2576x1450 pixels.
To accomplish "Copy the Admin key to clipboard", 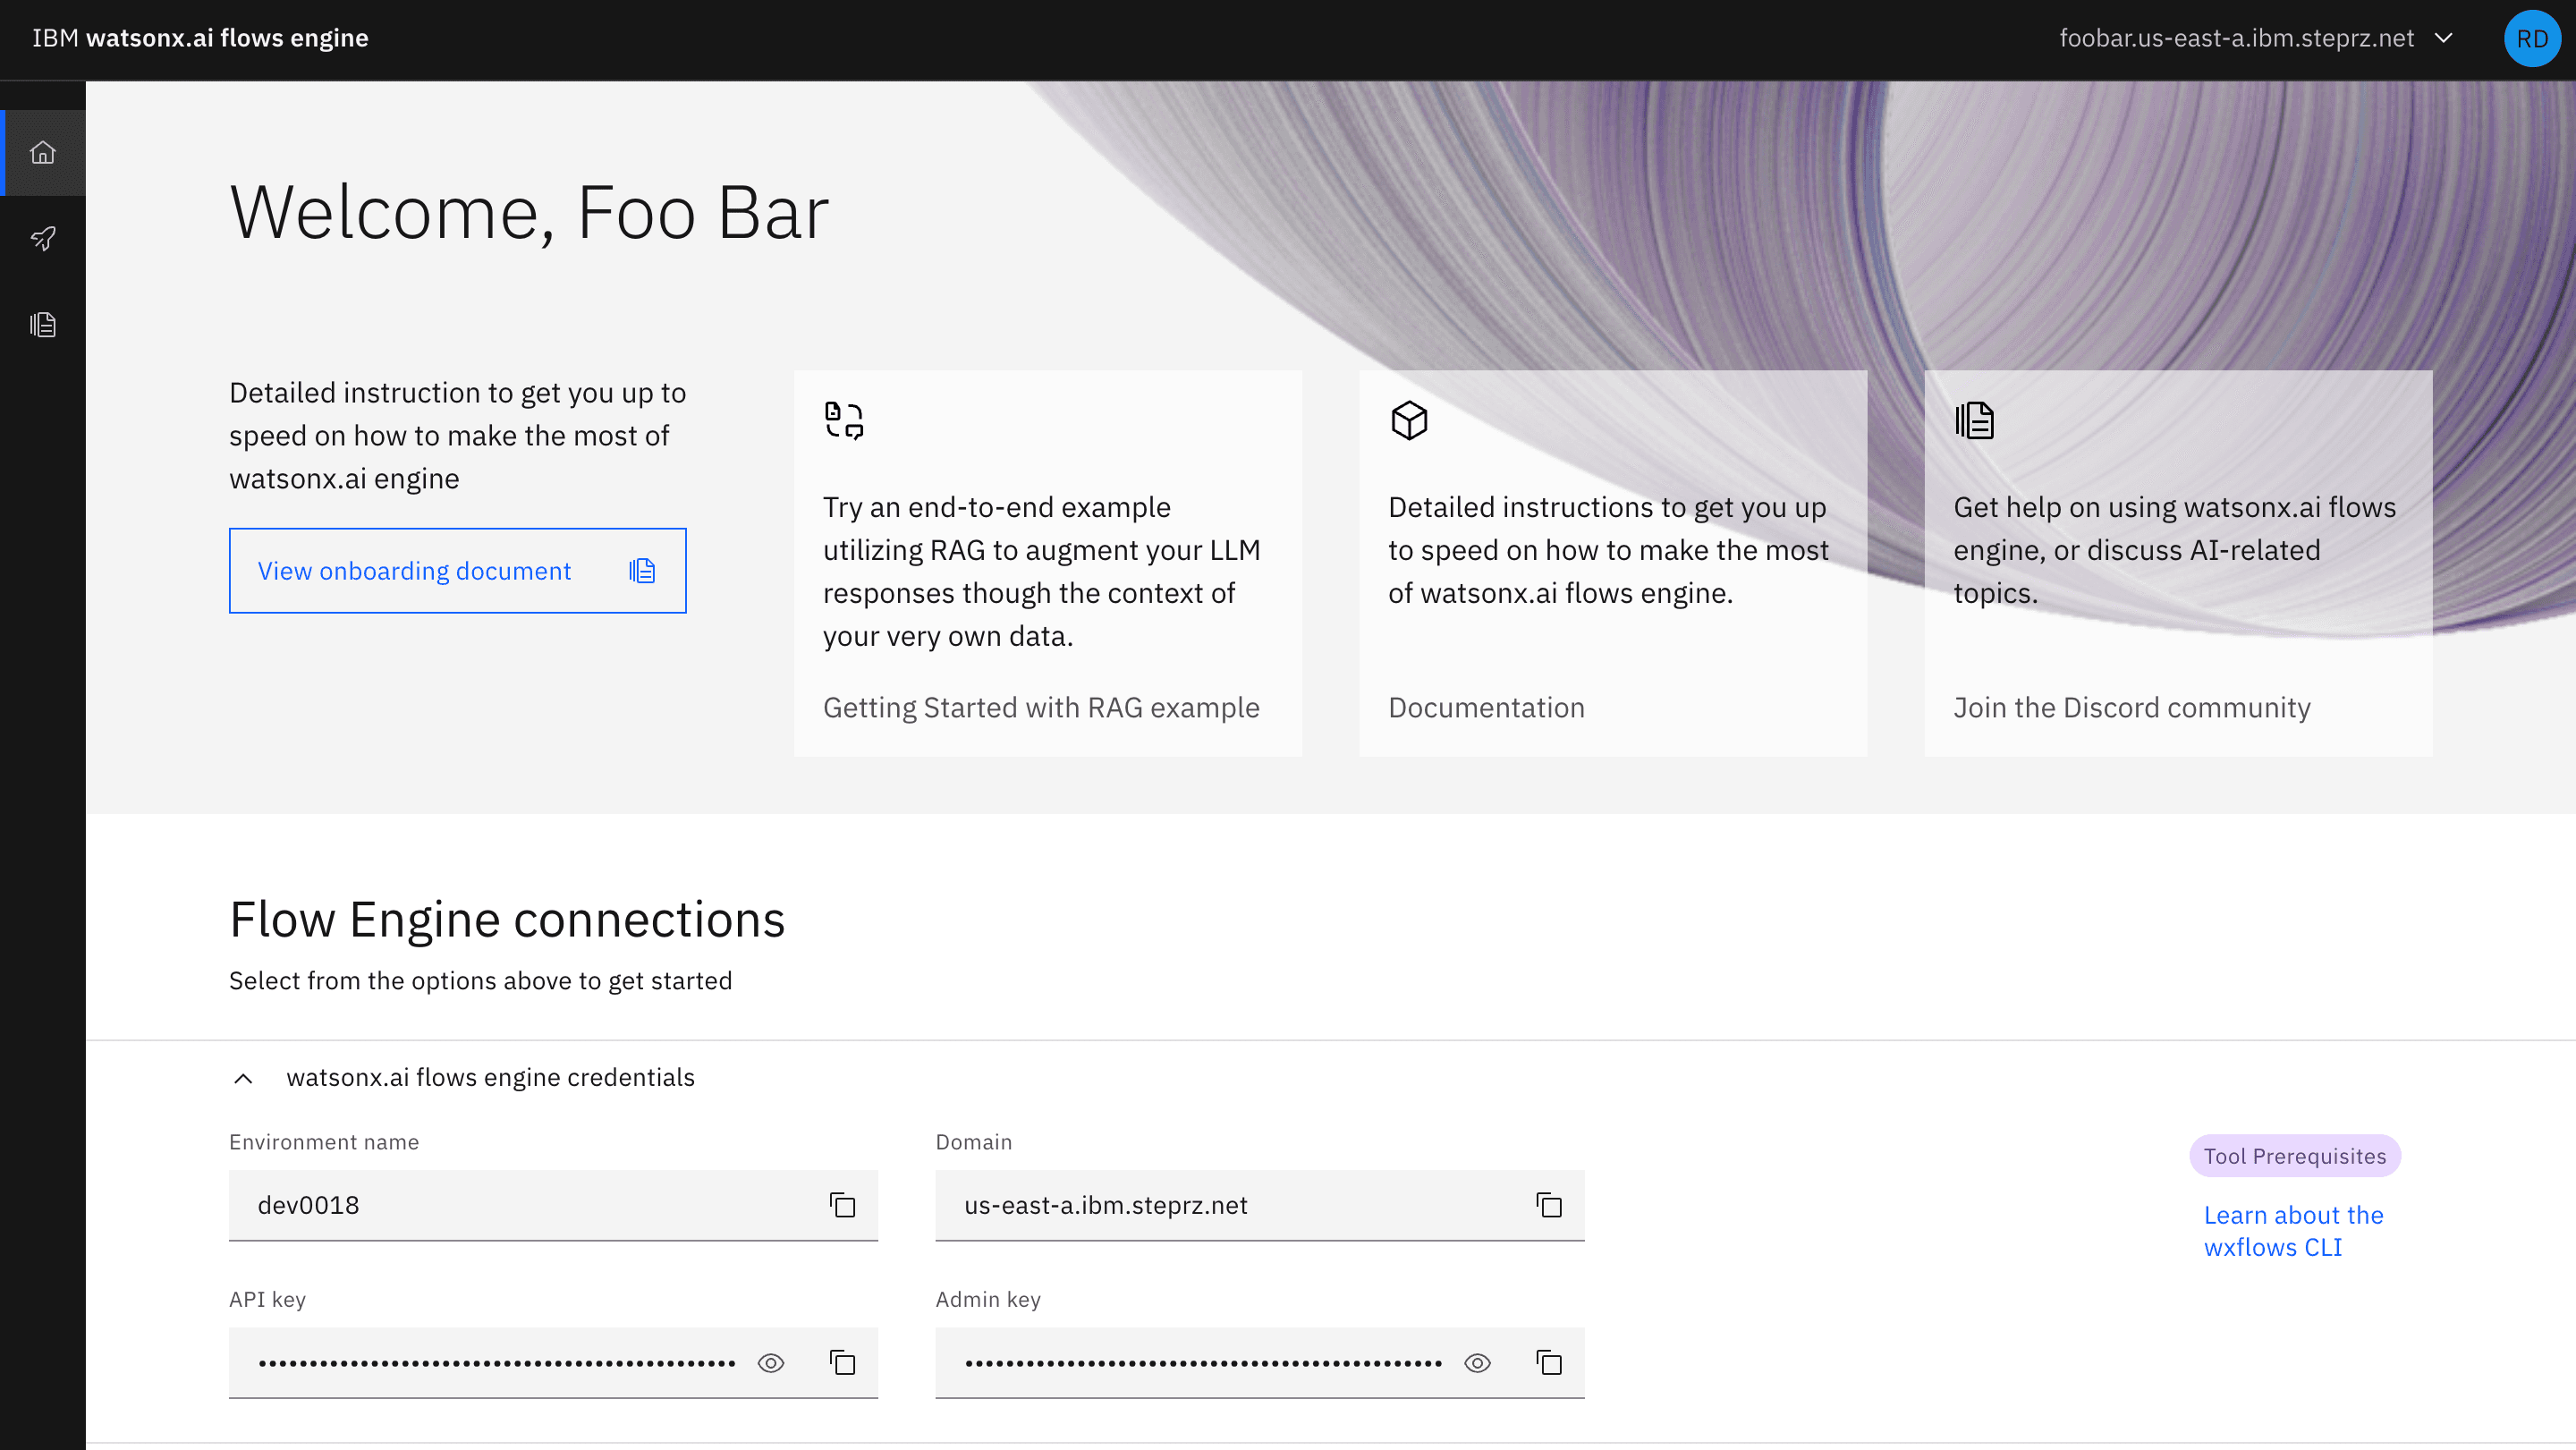I will coord(1549,1362).
